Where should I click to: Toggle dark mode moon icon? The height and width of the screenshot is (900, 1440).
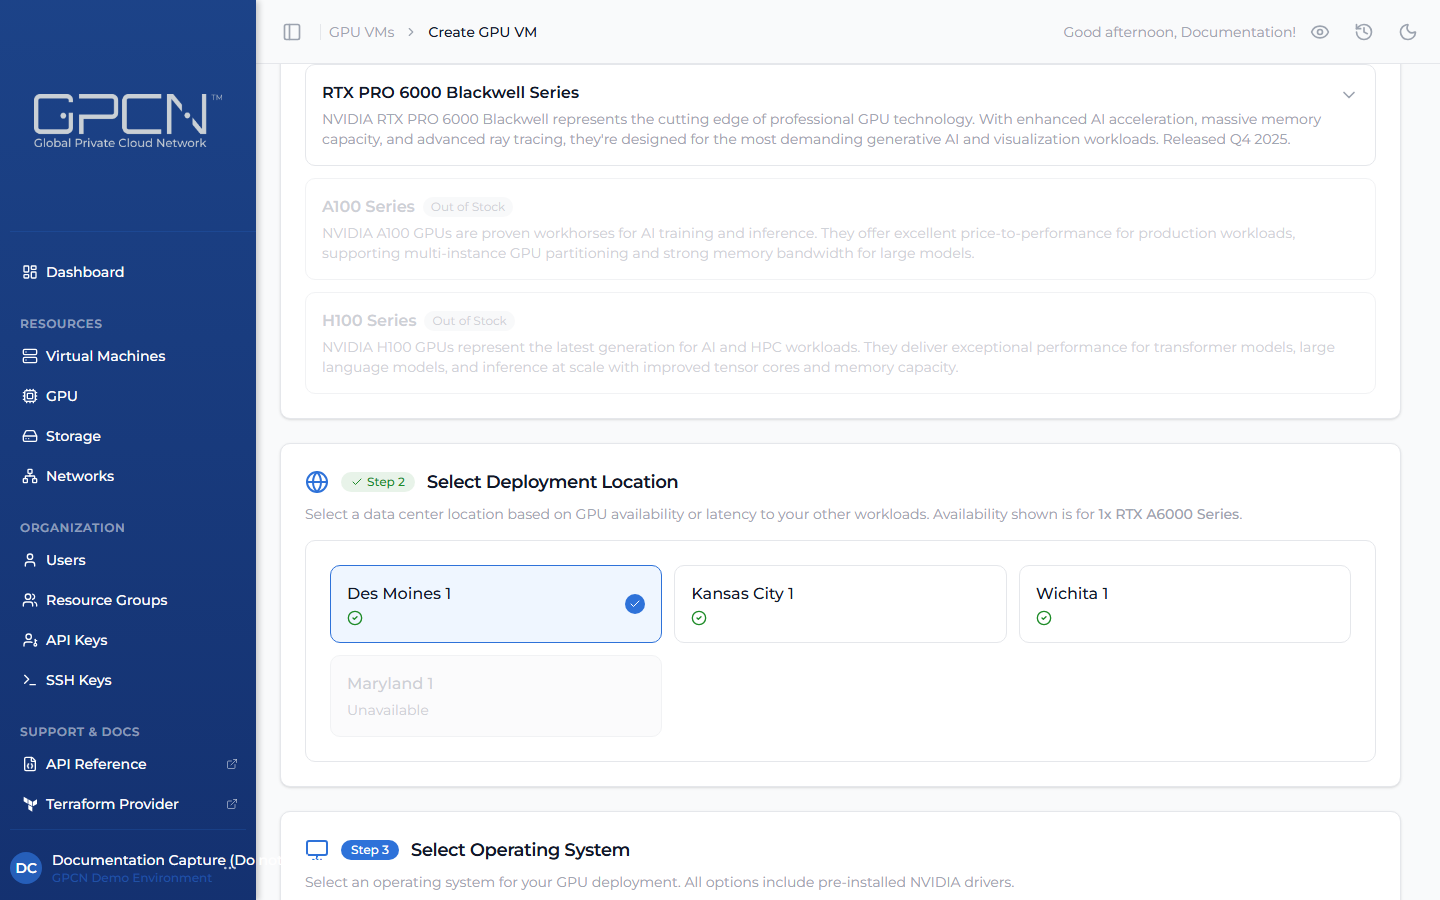tap(1408, 32)
